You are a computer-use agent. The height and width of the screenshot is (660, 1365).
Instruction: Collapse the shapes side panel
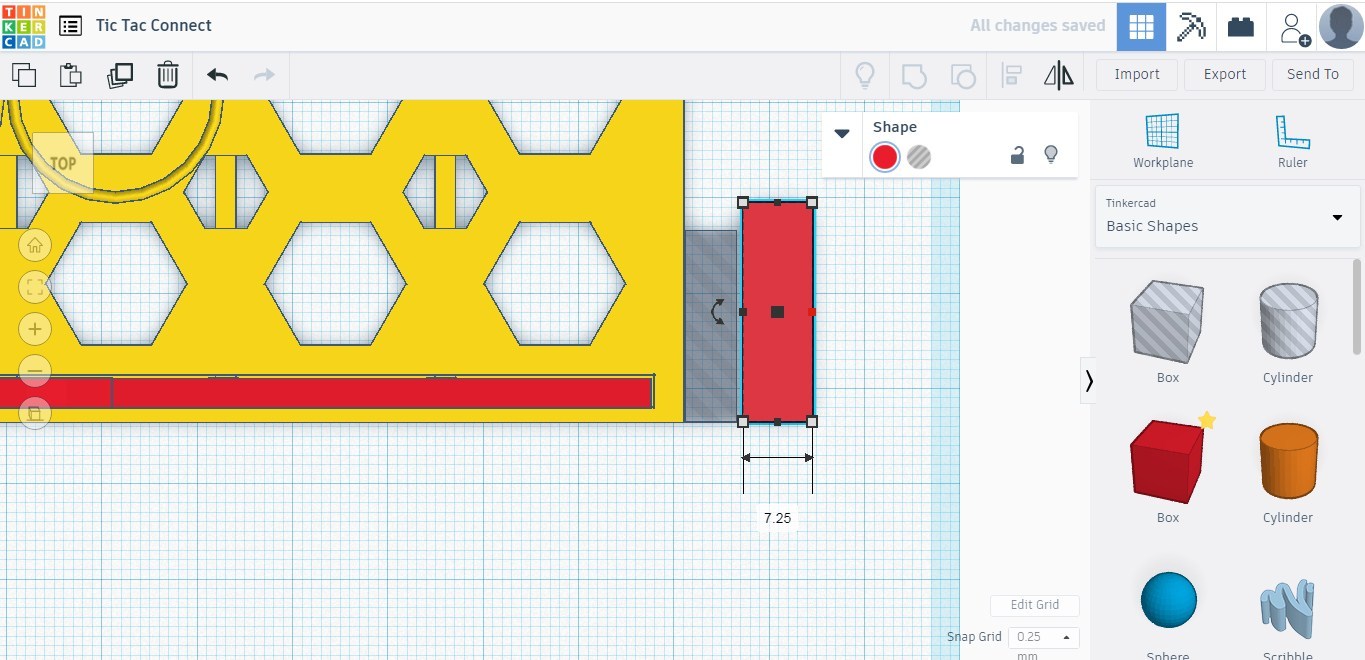click(x=1088, y=380)
